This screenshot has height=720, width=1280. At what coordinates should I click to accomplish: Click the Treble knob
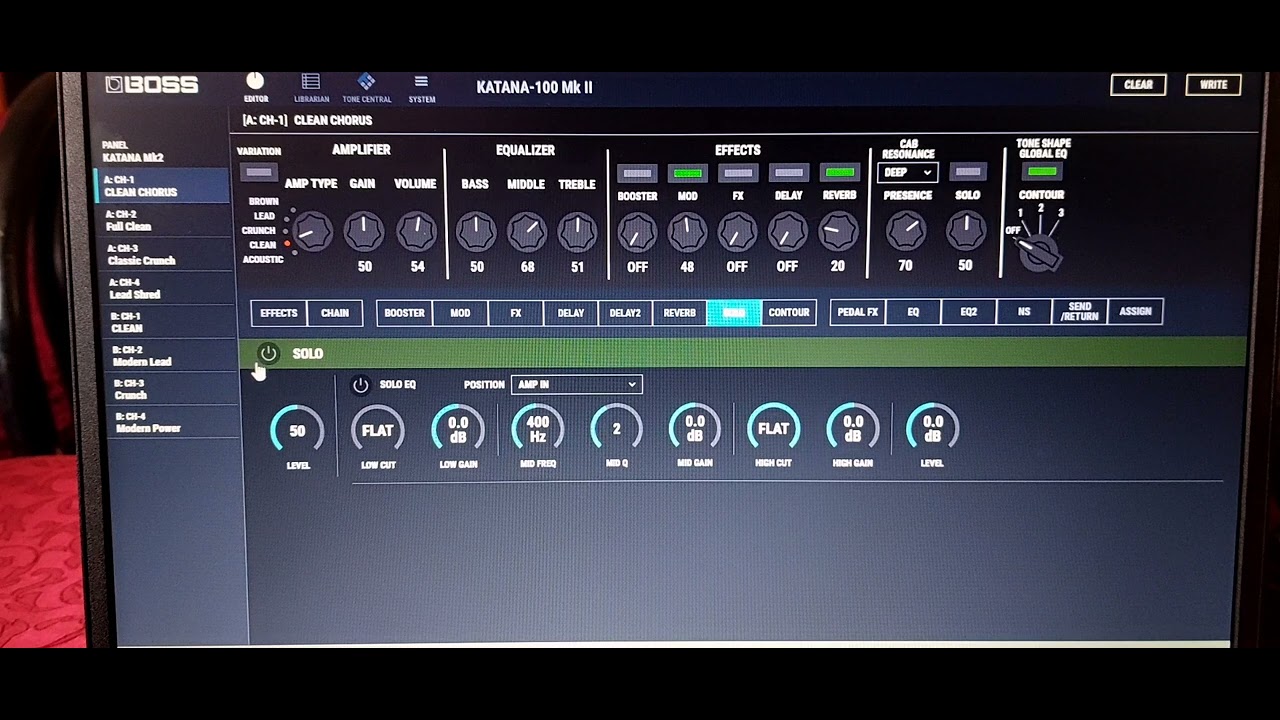(x=577, y=232)
